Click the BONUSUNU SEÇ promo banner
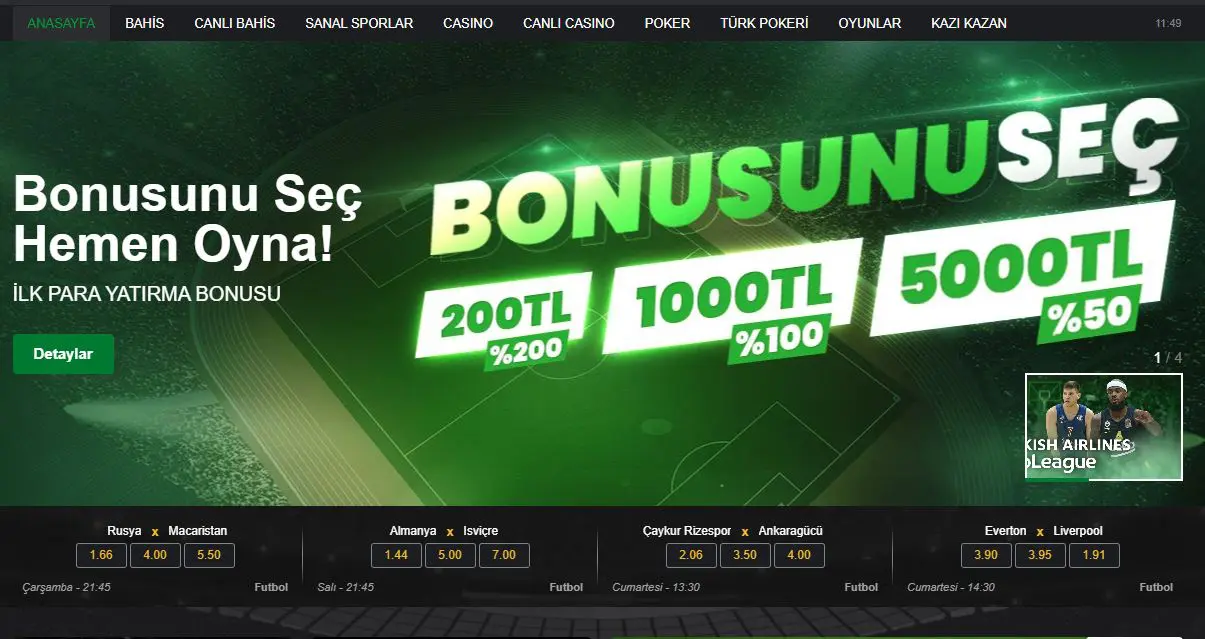Image resolution: width=1205 pixels, height=639 pixels. (x=790, y=239)
